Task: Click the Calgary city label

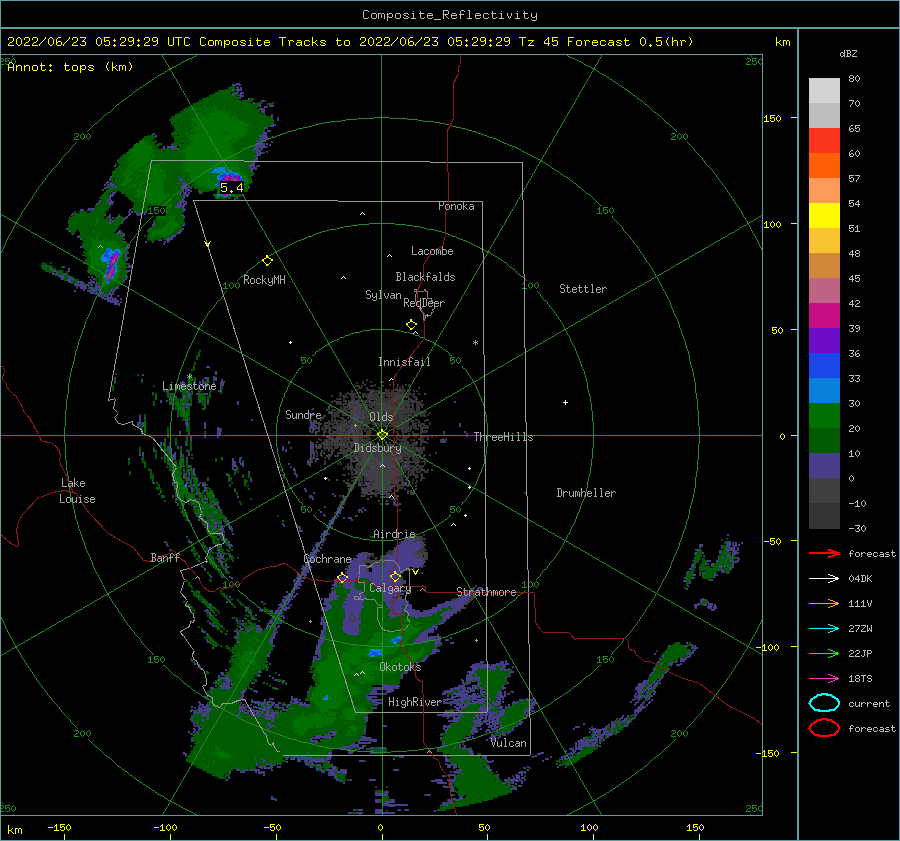Action: pos(390,588)
